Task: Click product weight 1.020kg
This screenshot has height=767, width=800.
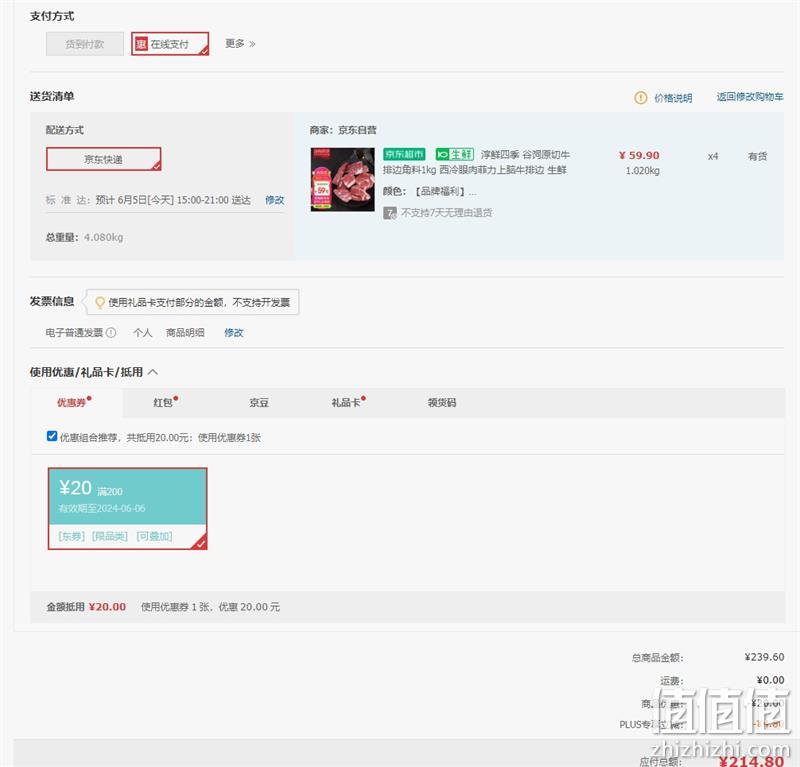Action: 643,170
